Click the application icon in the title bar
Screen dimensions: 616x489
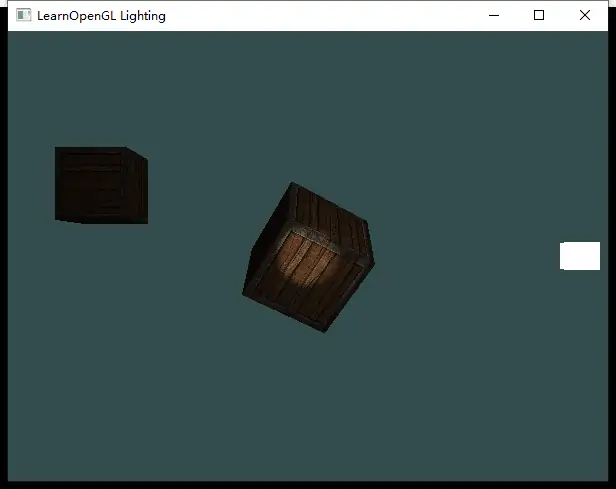click(24, 16)
